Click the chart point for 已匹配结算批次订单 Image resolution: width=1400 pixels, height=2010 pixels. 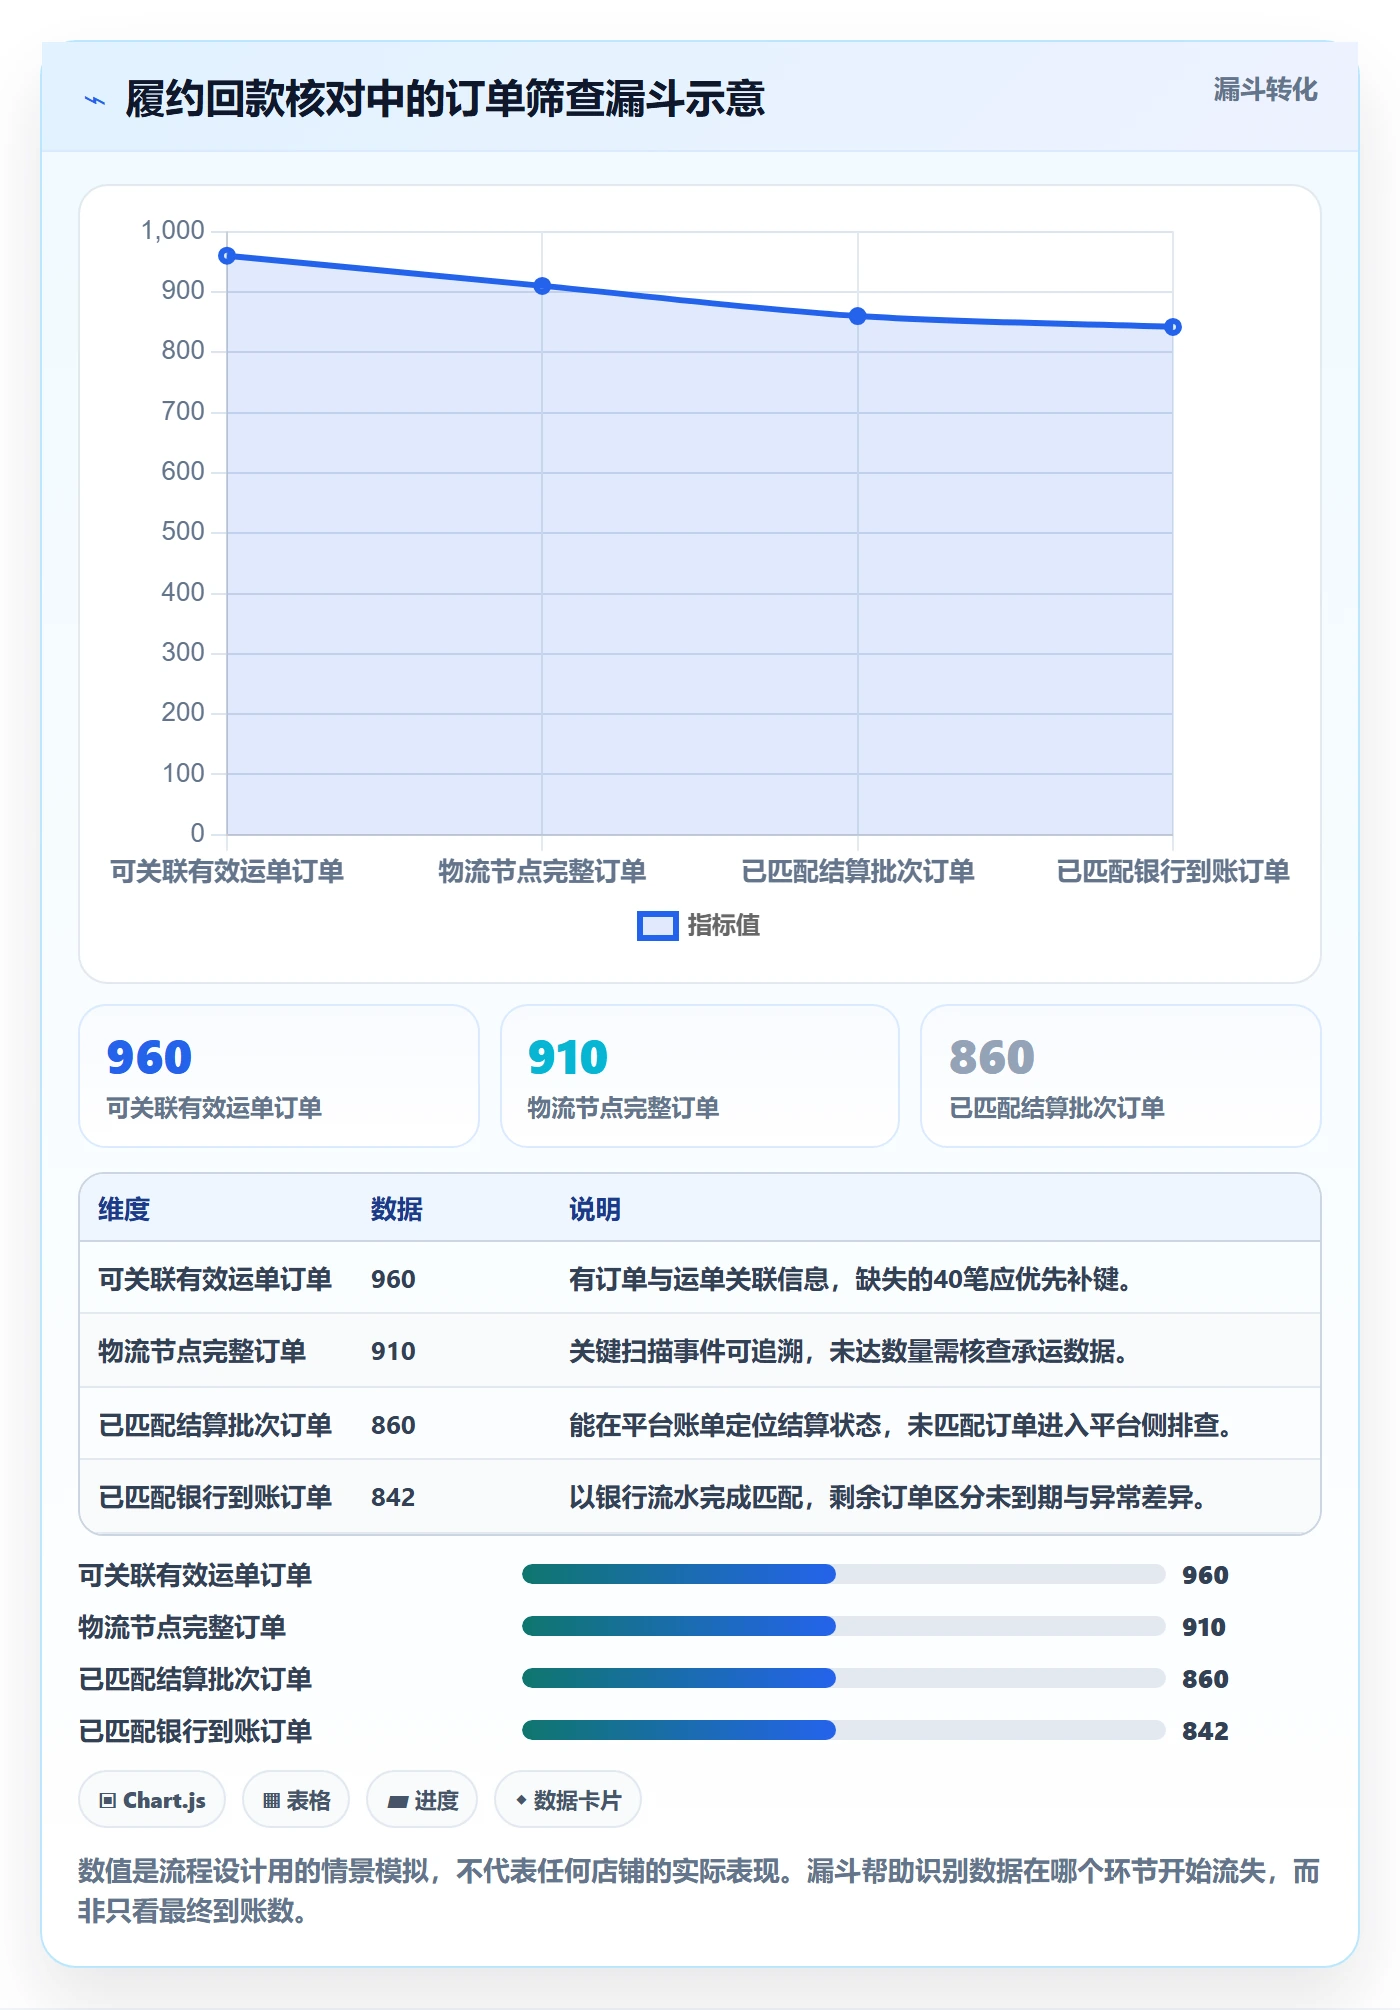click(858, 316)
